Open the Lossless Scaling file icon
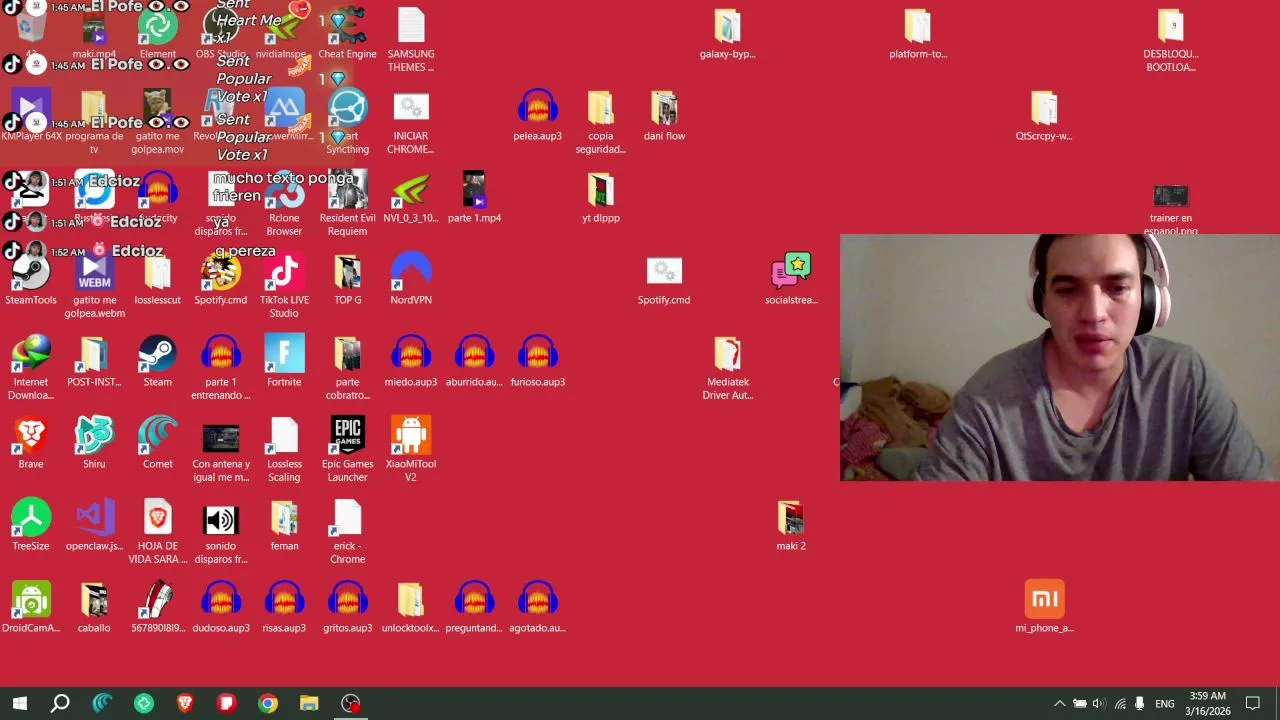Screen dimensions: 1280x720 [x=284, y=450]
